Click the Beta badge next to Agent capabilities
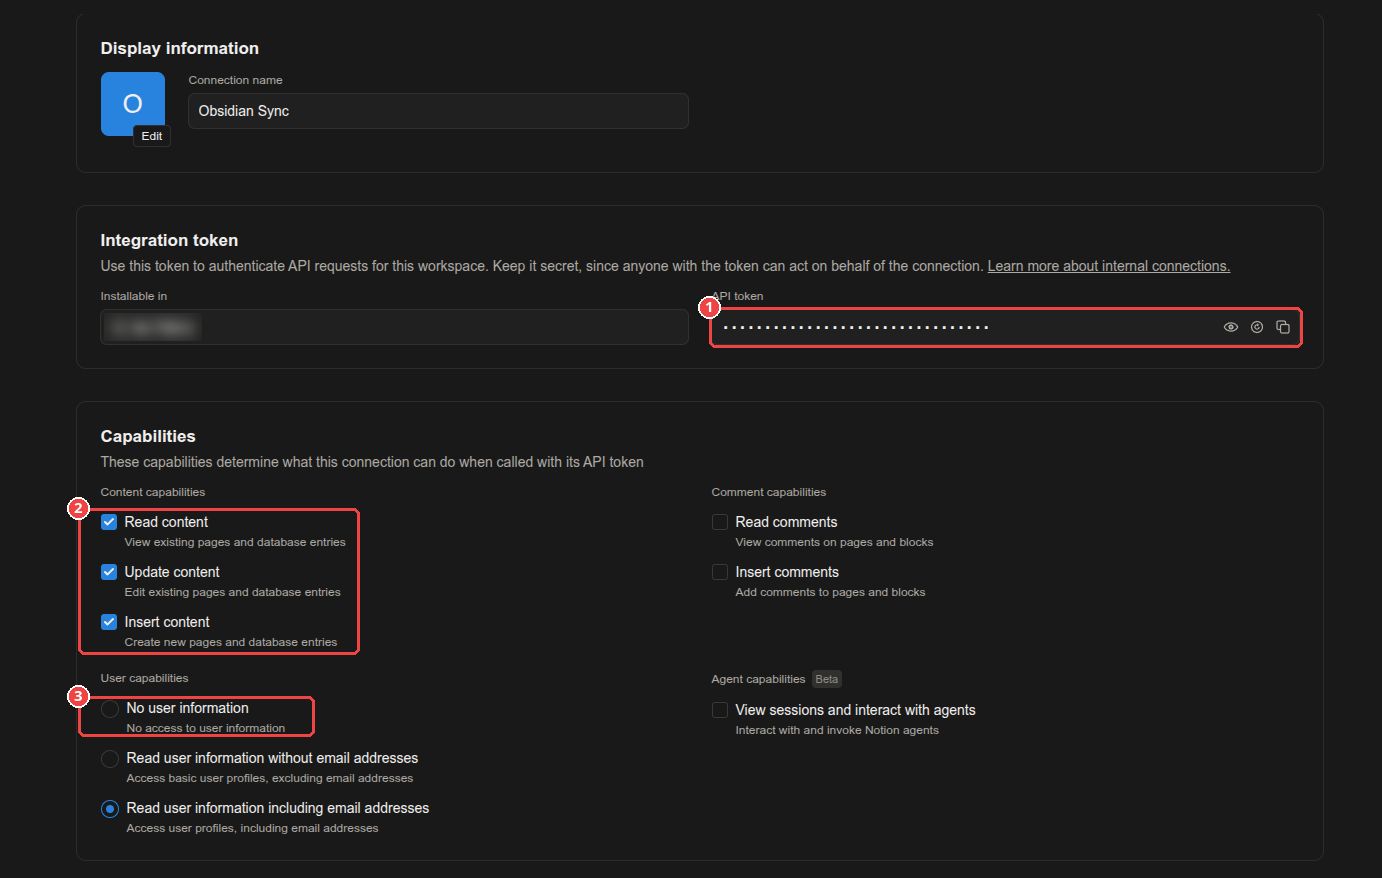1382x878 pixels. click(827, 679)
